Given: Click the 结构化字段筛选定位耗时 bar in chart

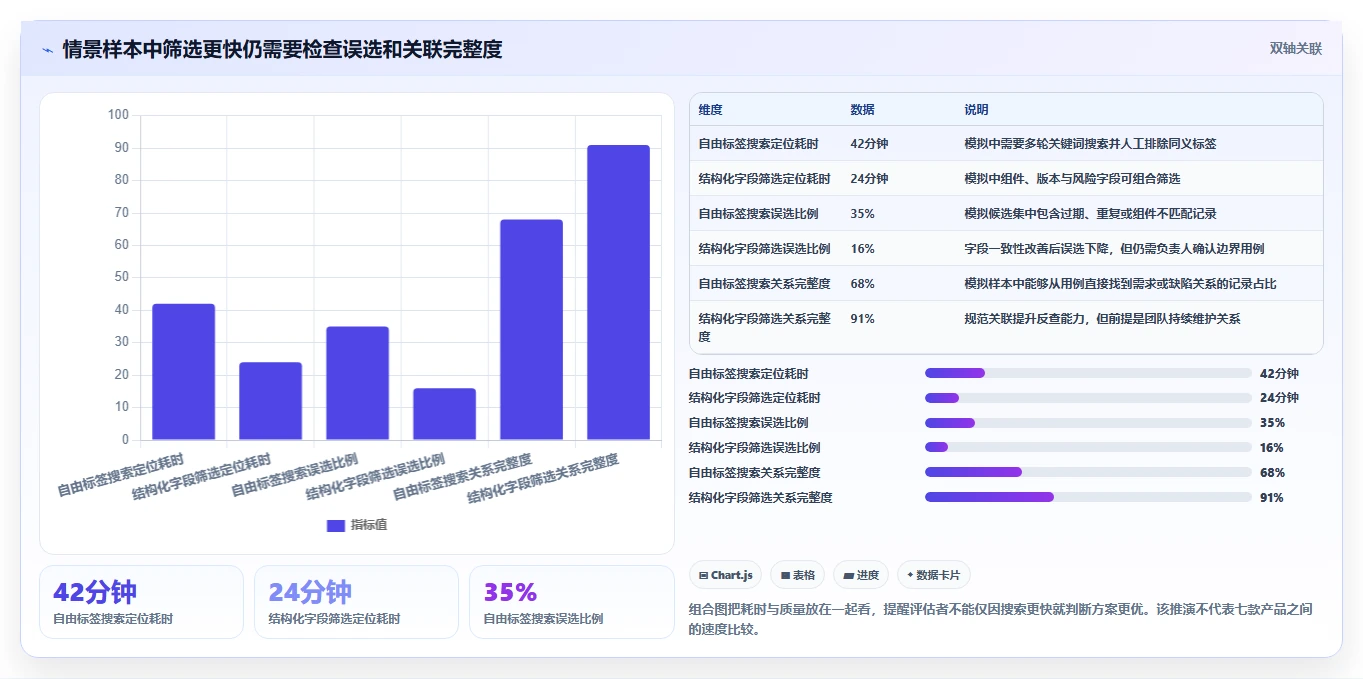Looking at the screenshot, I should (270, 401).
